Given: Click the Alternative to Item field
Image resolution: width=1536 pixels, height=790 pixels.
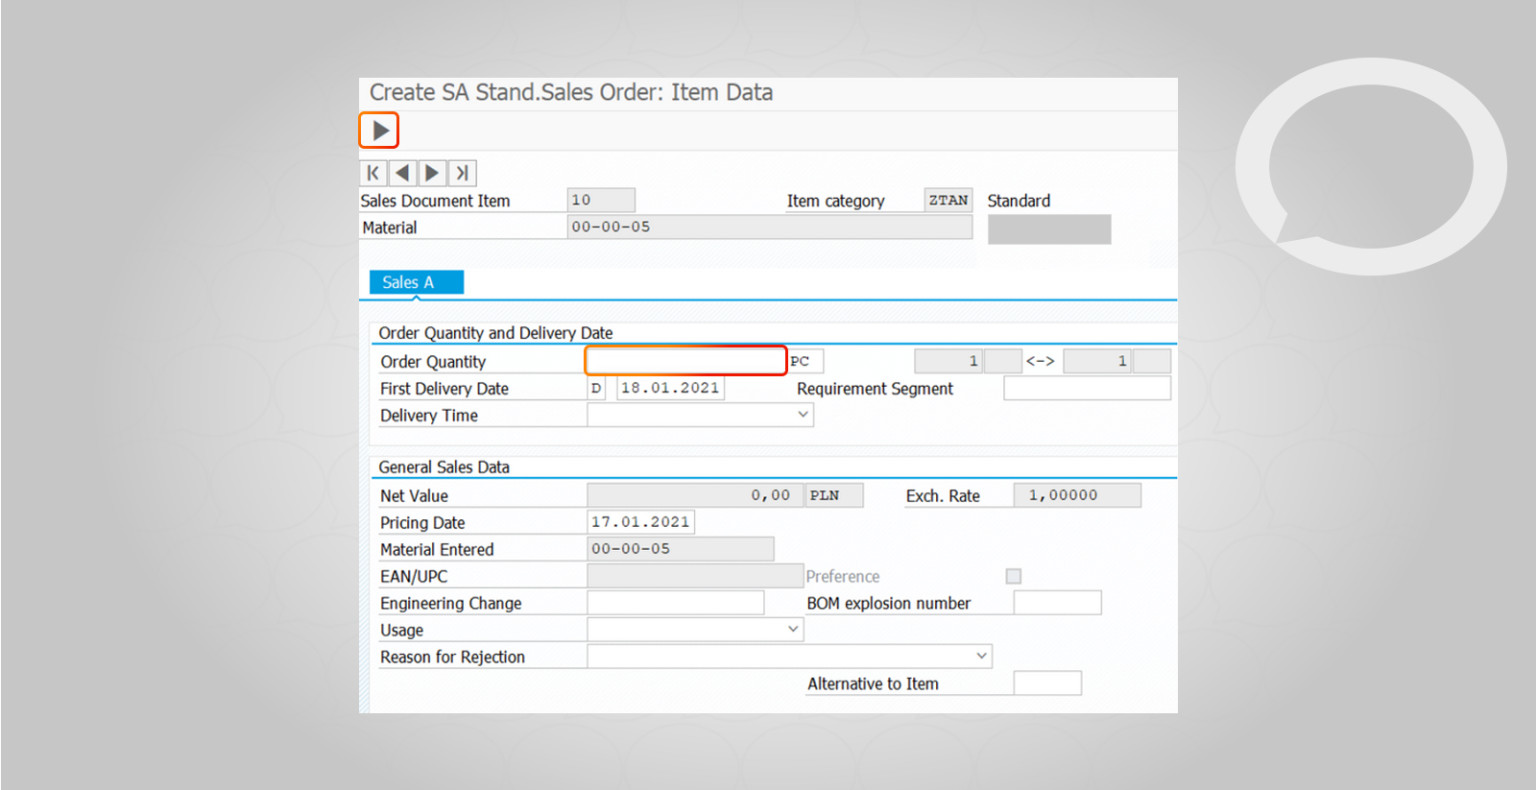Looking at the screenshot, I should coord(1047,683).
